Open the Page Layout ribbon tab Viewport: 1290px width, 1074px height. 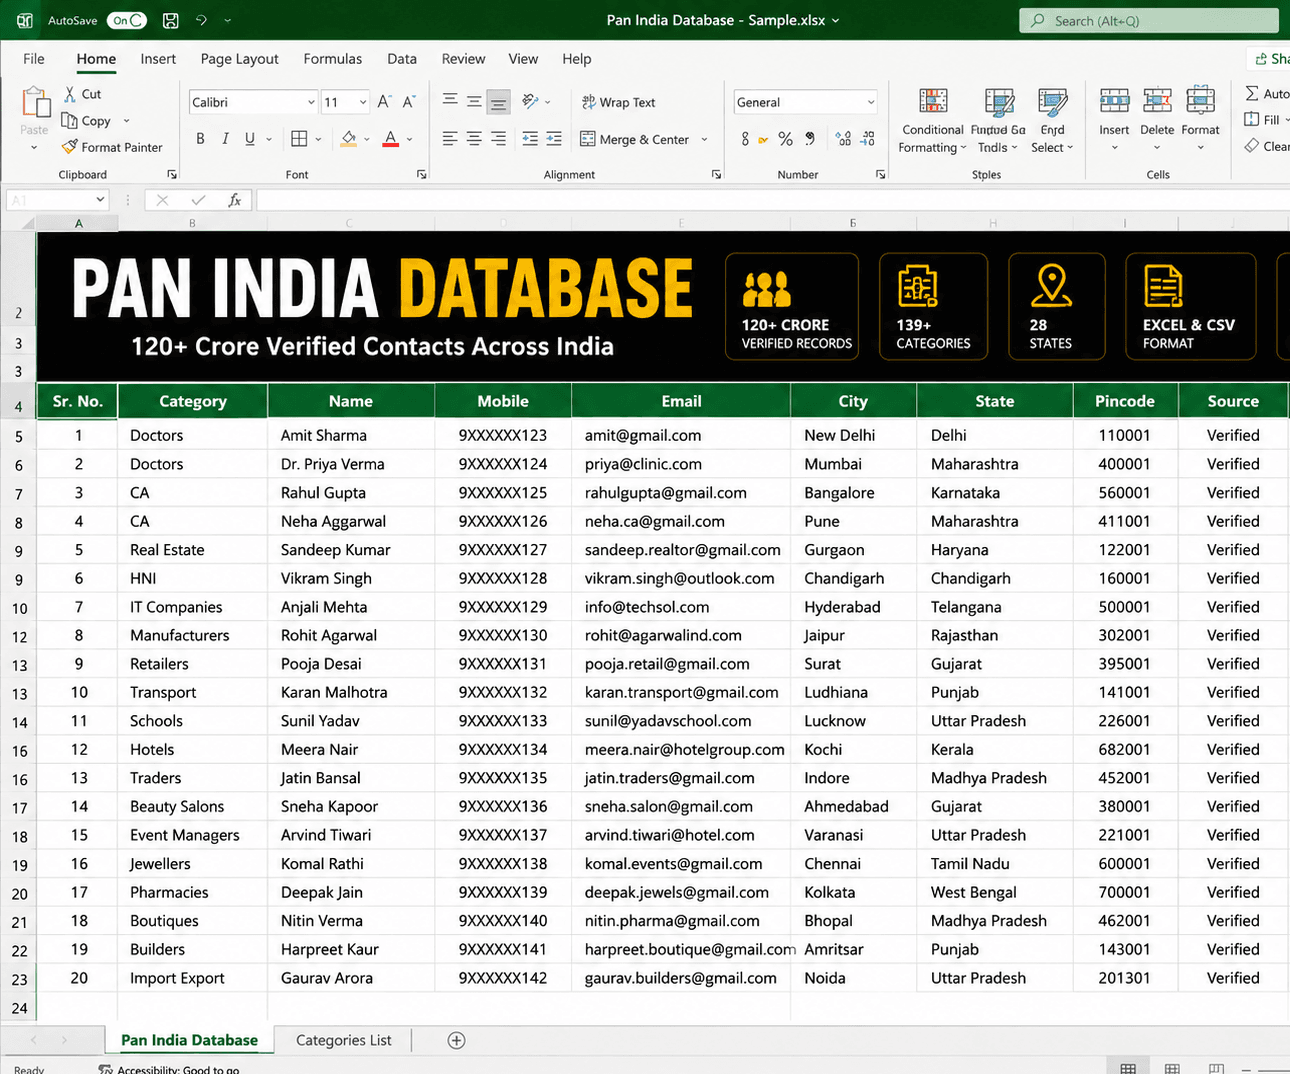[239, 59]
